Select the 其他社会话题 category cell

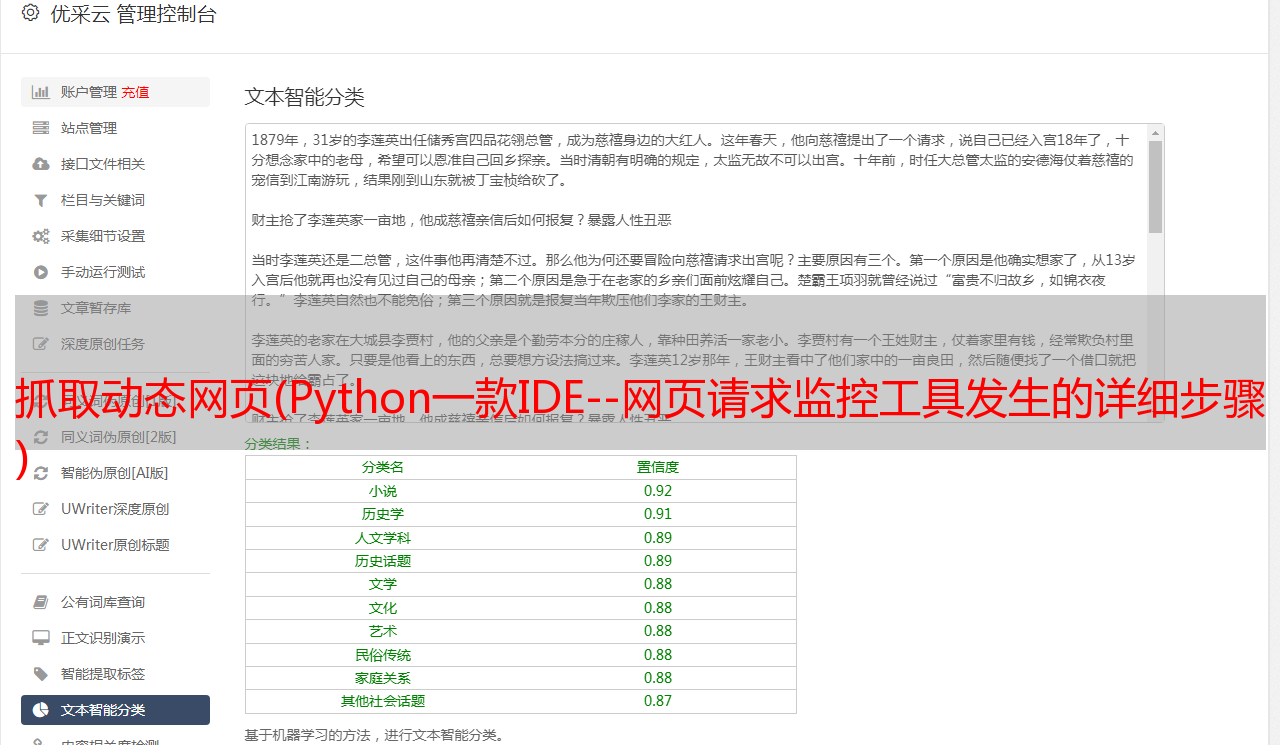tap(383, 701)
